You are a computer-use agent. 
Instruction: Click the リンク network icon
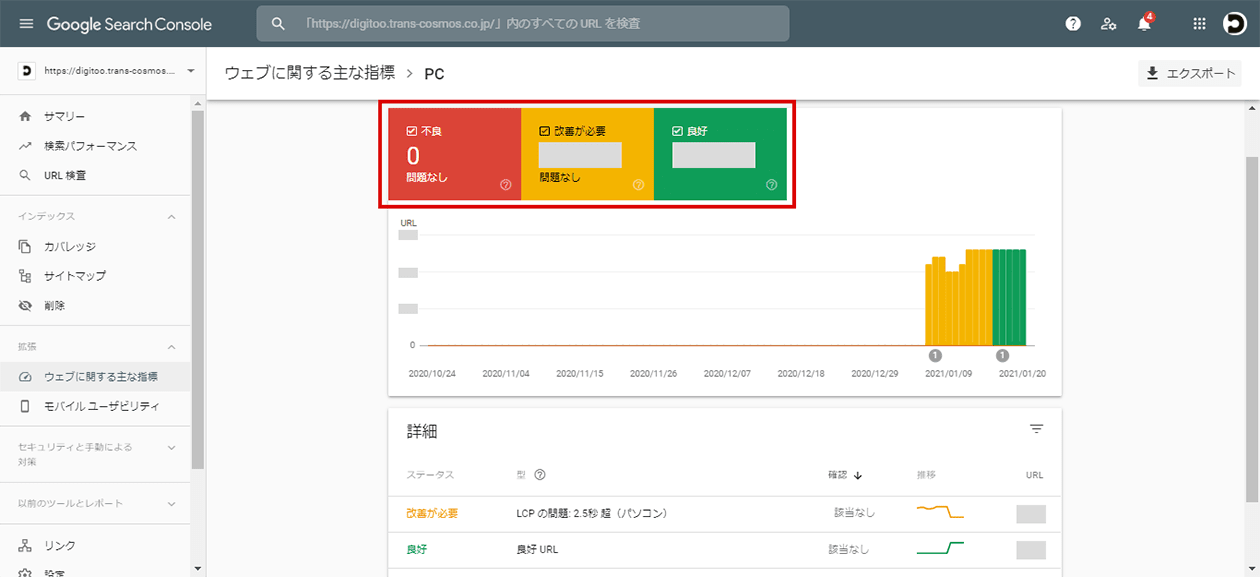26,545
